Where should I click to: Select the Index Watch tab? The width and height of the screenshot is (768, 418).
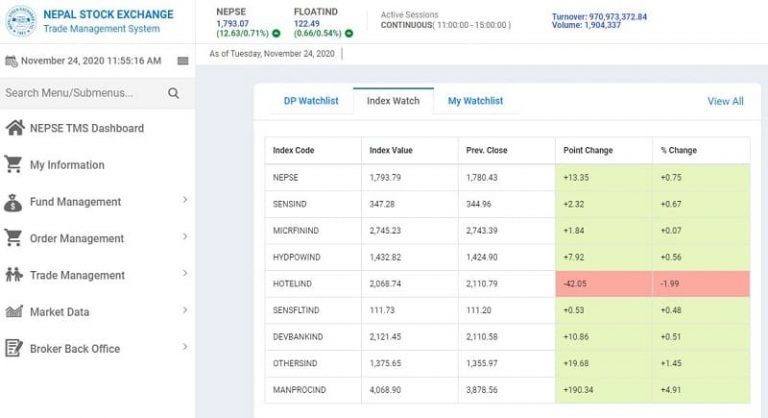(x=393, y=101)
